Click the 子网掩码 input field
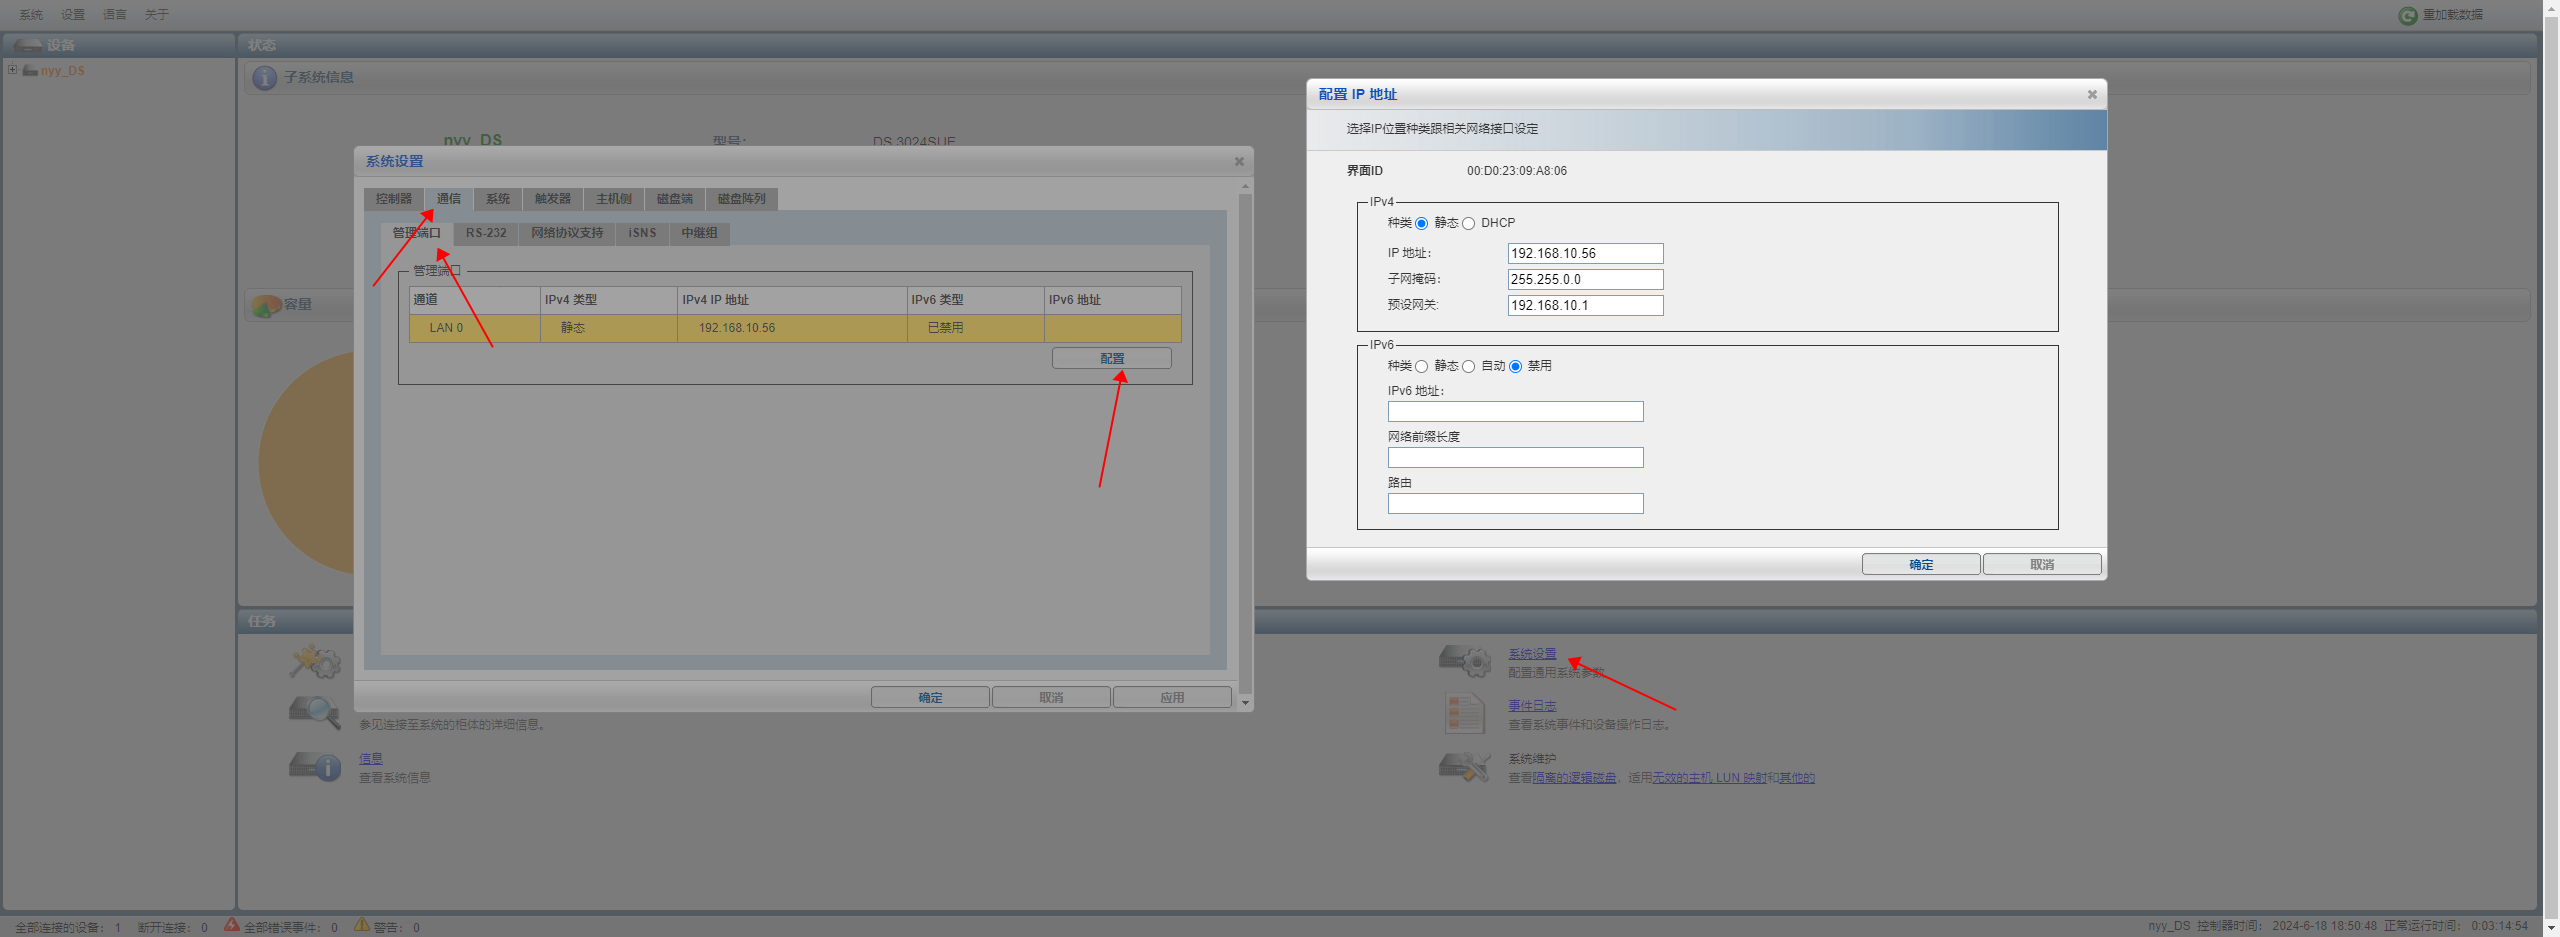The height and width of the screenshot is (937, 2560). coord(1585,280)
